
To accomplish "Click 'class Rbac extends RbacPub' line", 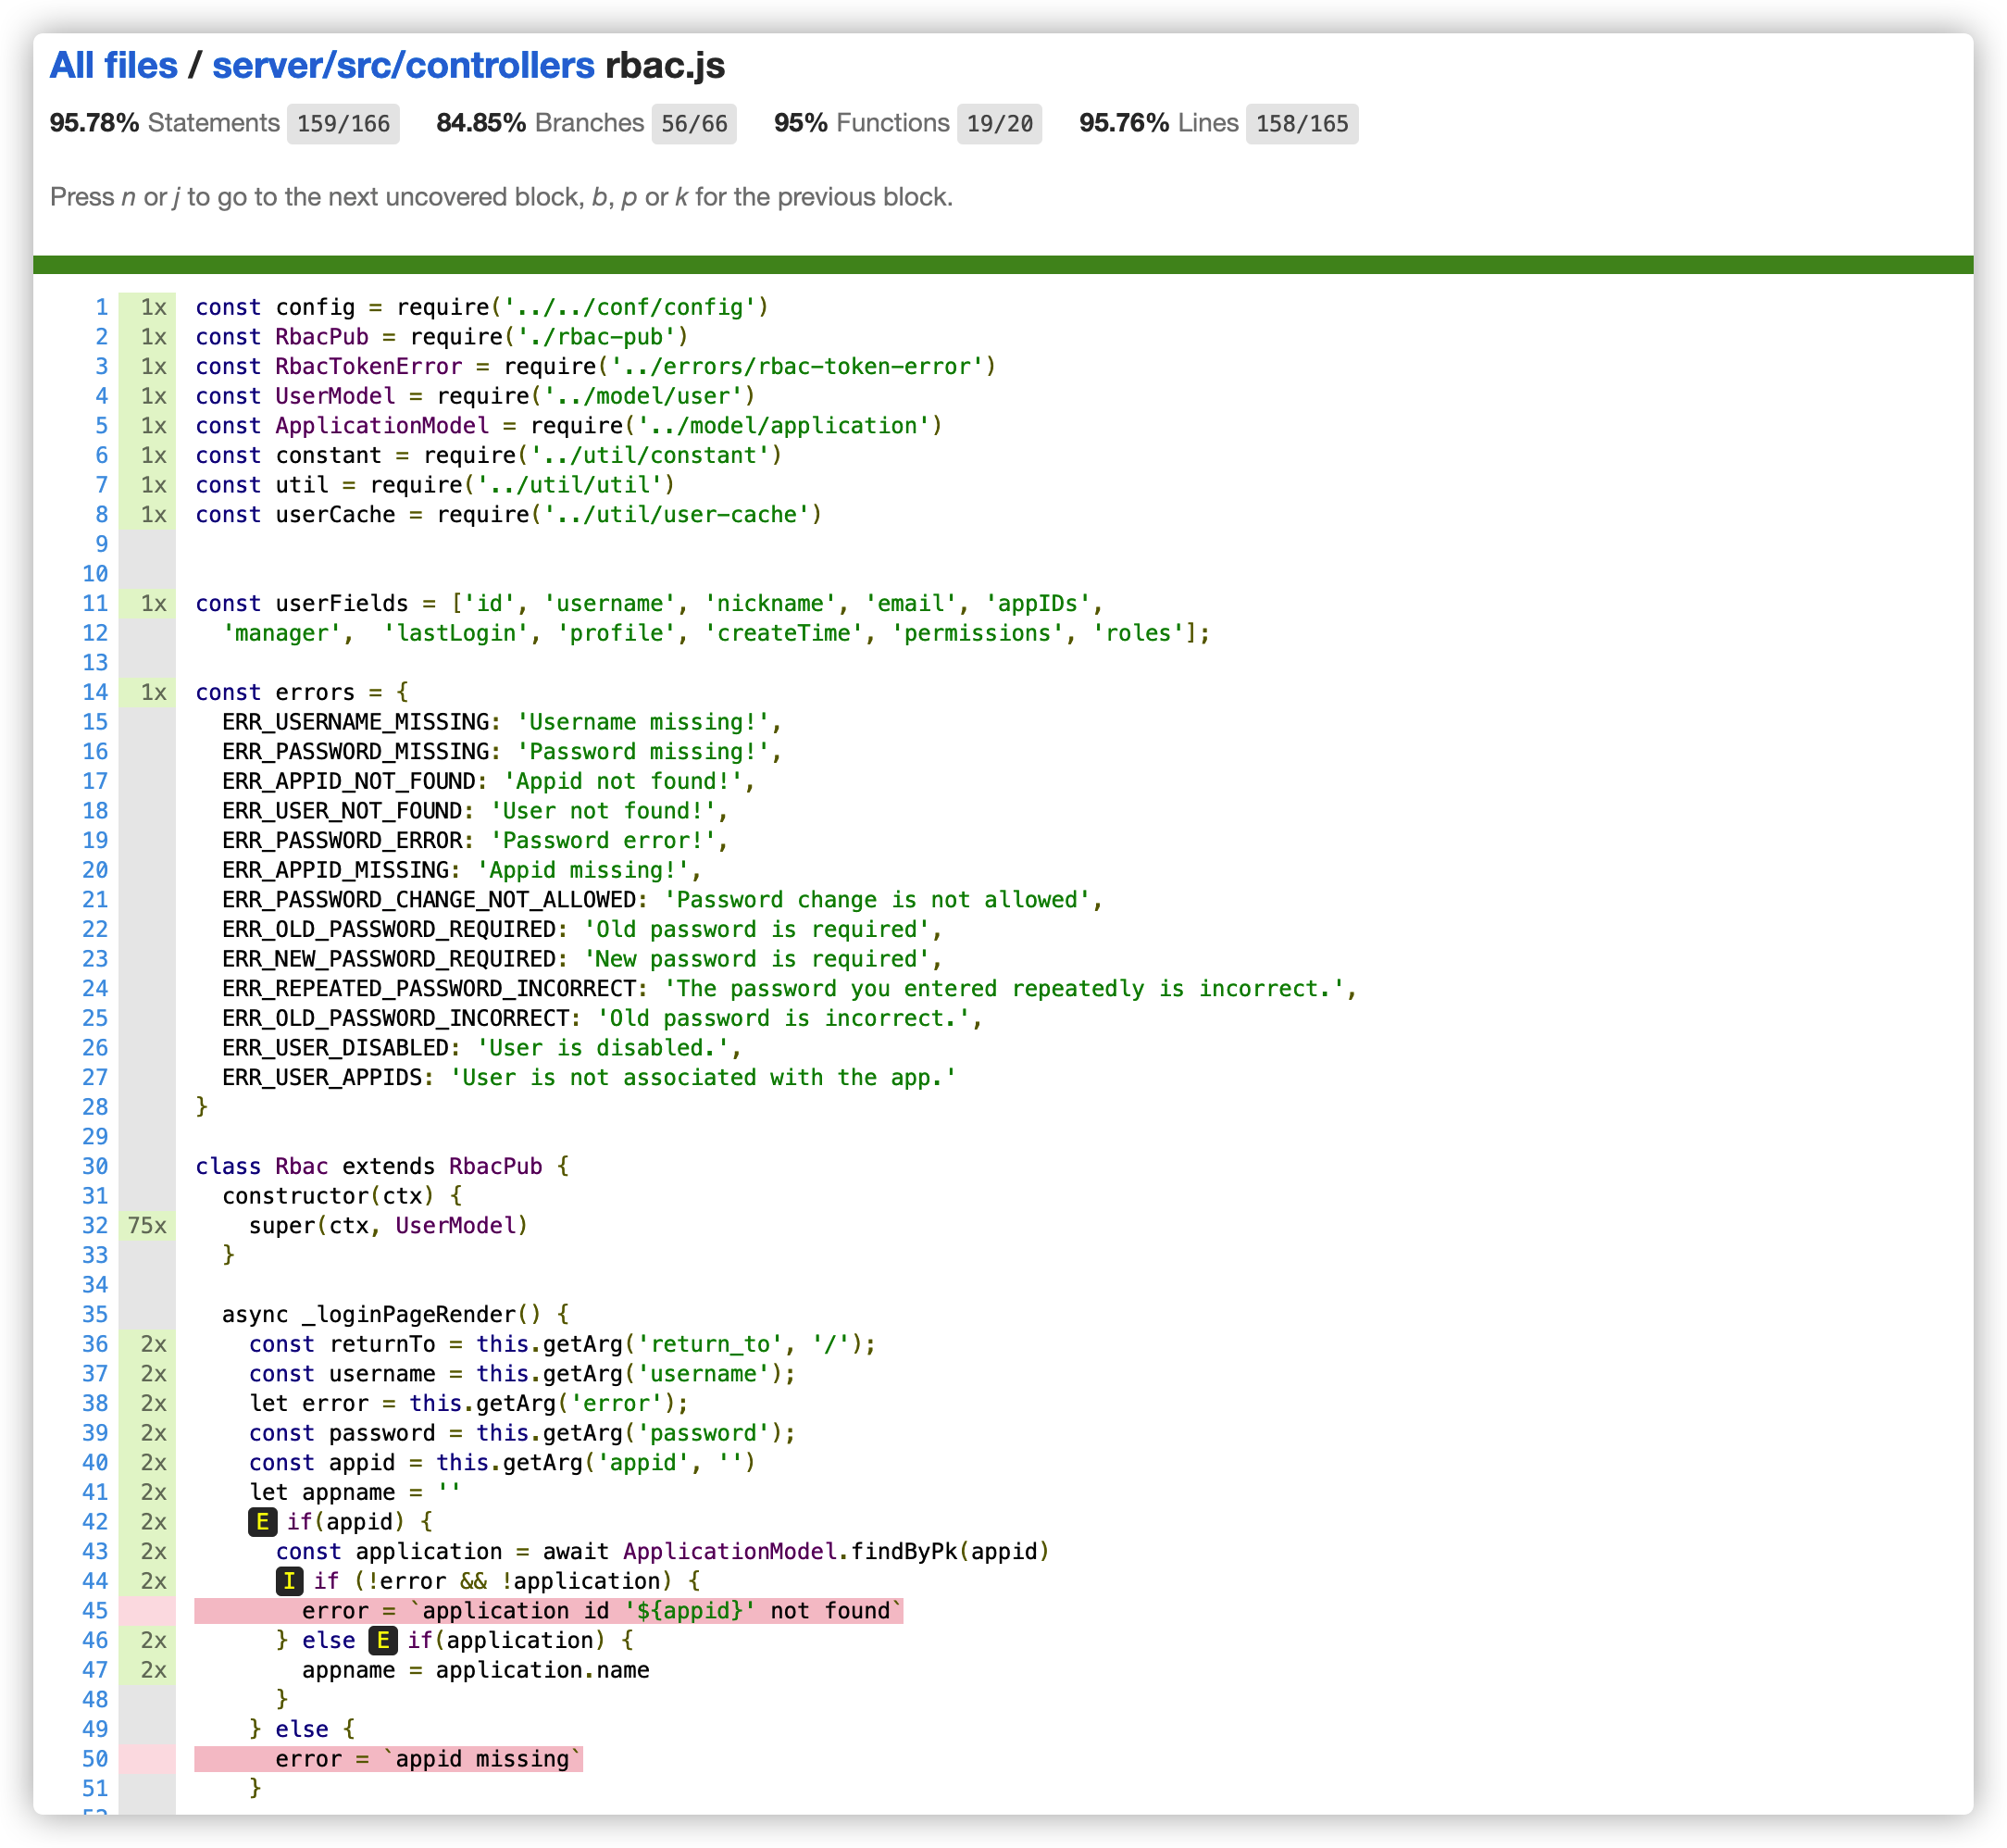I will point(382,1166).
